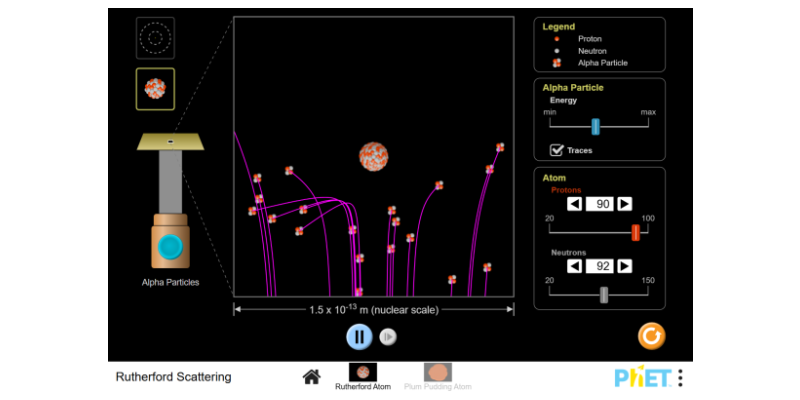Select the atomic scale view thumbnail
This screenshot has height=400, width=800.
point(155,38)
